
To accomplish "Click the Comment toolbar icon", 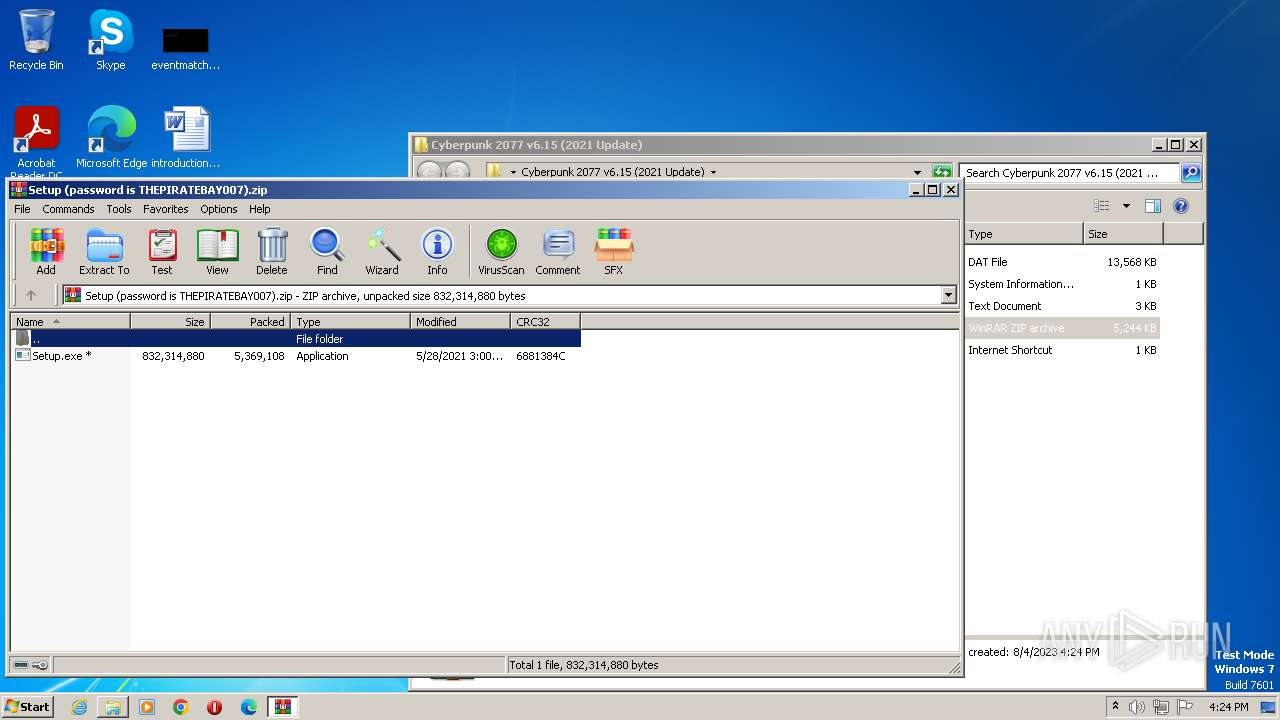I will click(x=558, y=251).
